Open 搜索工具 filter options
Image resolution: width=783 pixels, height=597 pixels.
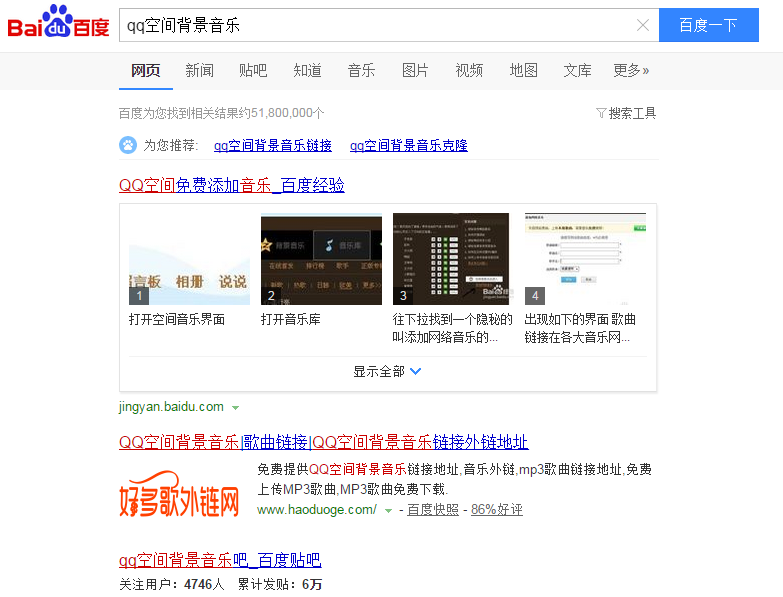click(626, 113)
